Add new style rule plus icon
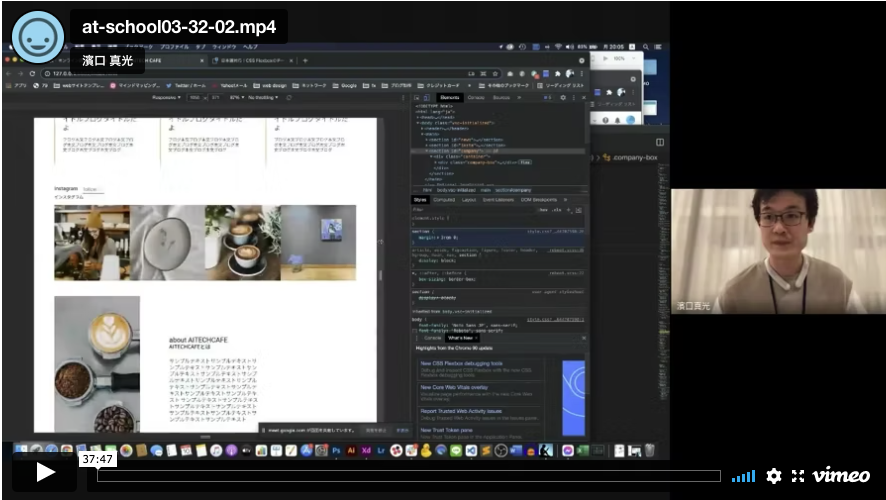The image size is (886, 500). pos(569,210)
